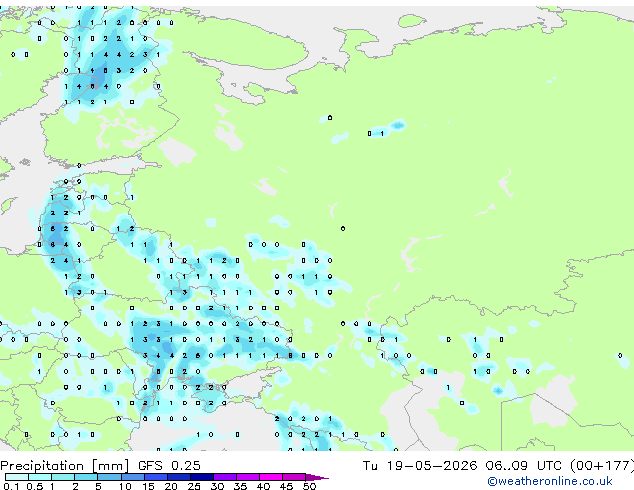Click the '30' legend scale label

[x=217, y=486]
